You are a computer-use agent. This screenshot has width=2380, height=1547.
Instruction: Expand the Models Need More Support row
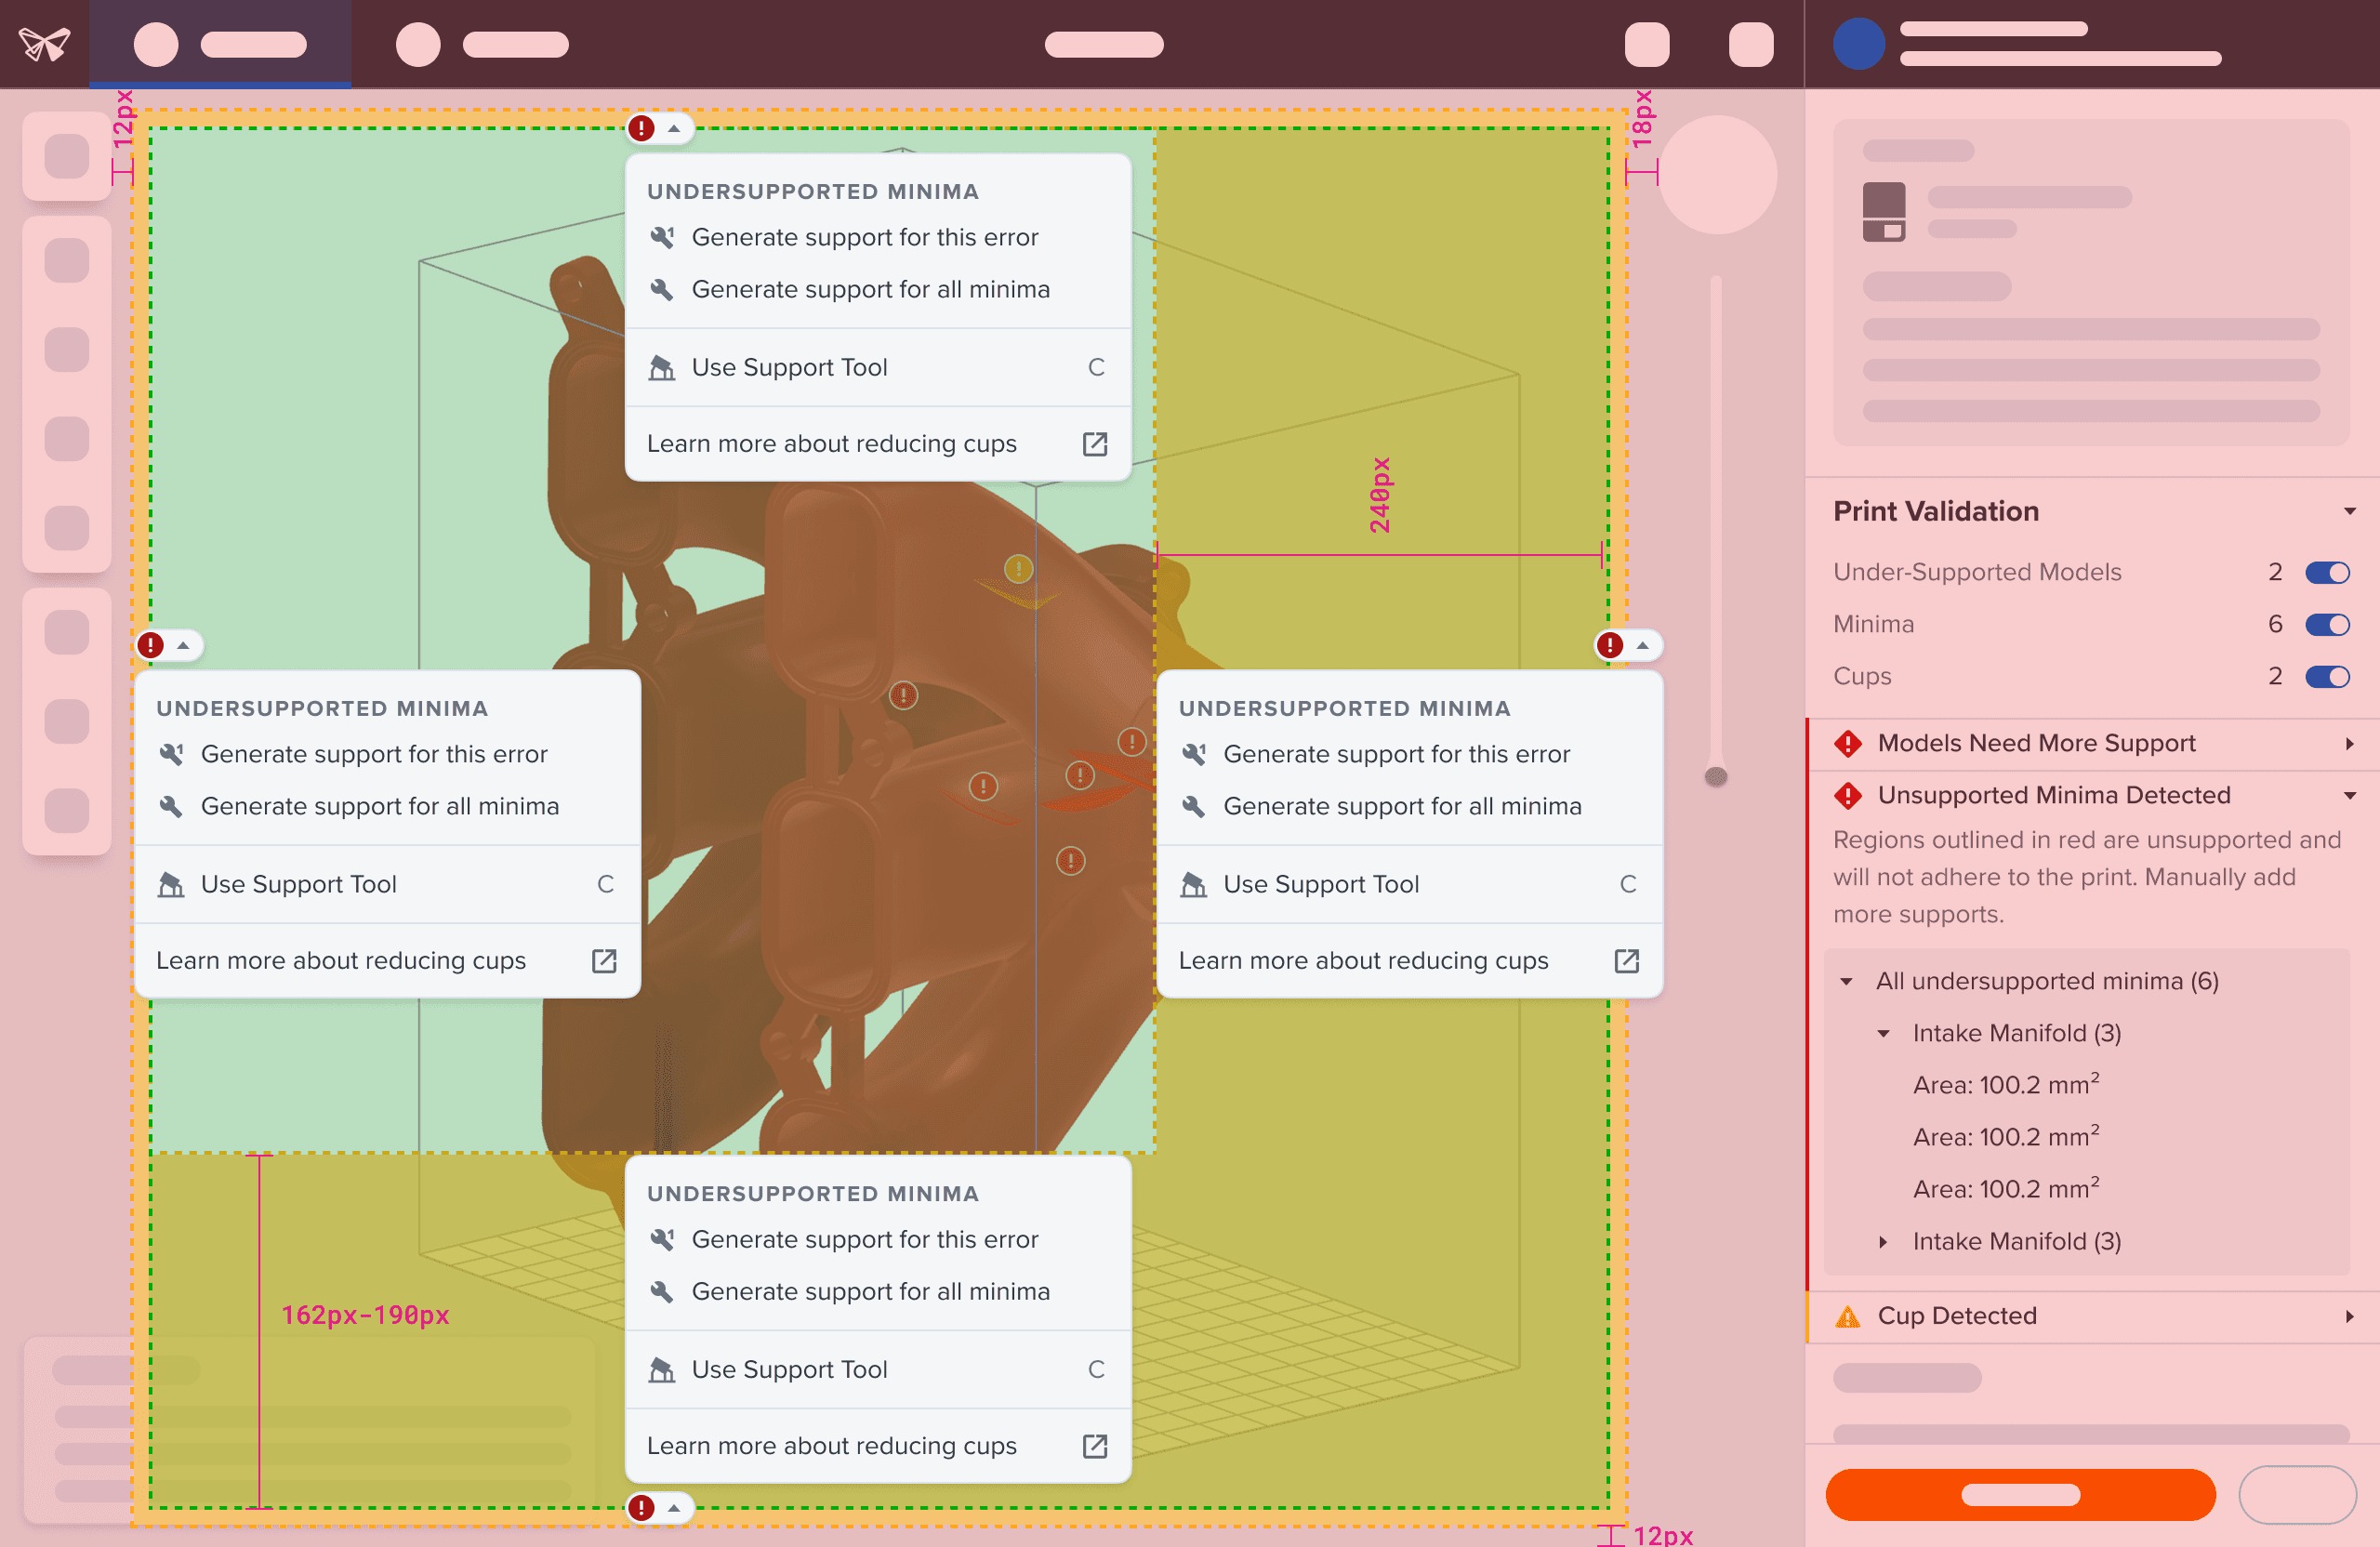point(2349,743)
